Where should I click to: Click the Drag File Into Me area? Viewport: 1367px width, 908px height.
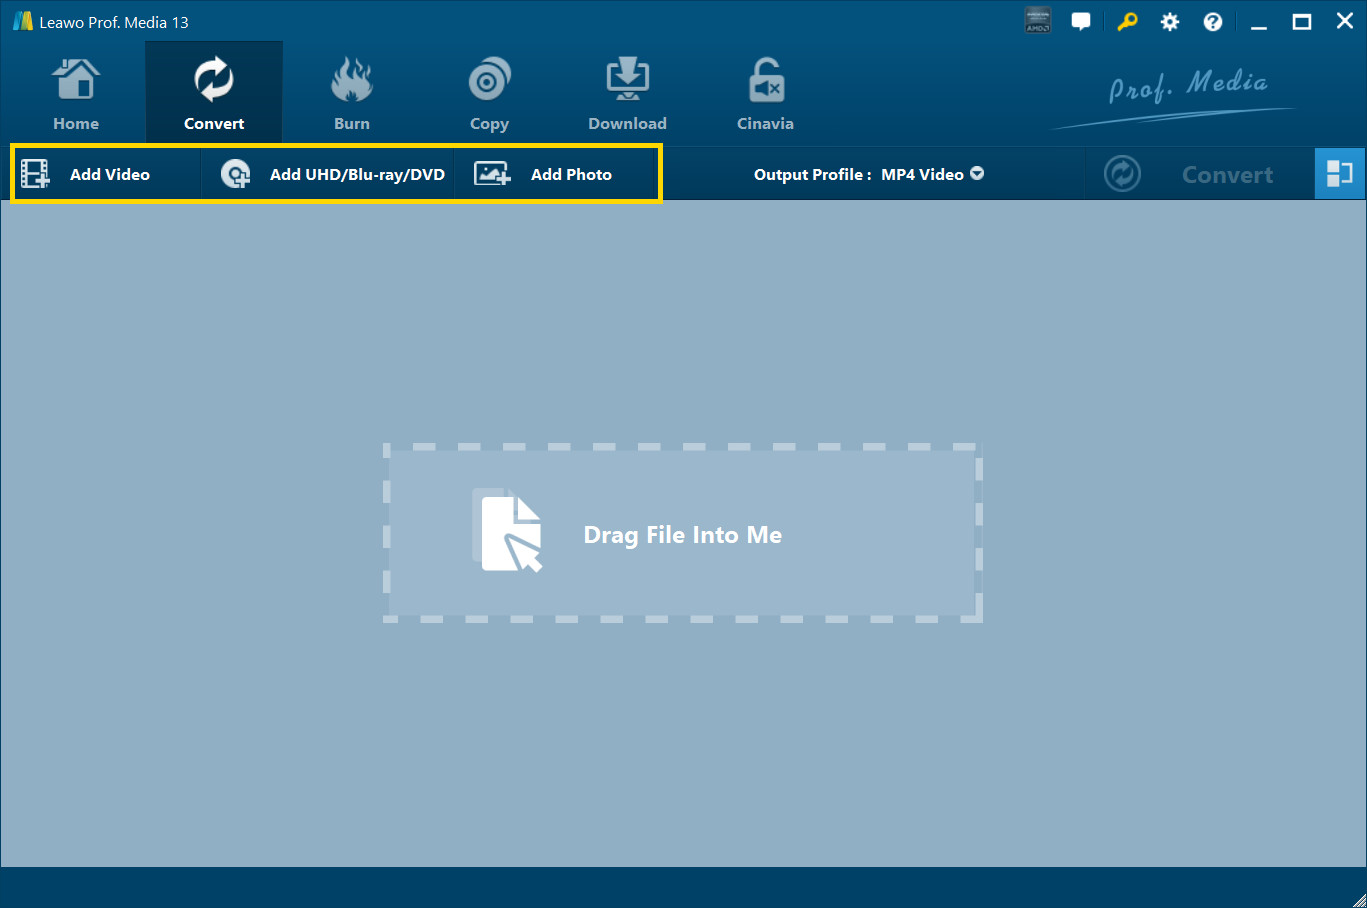coord(683,534)
